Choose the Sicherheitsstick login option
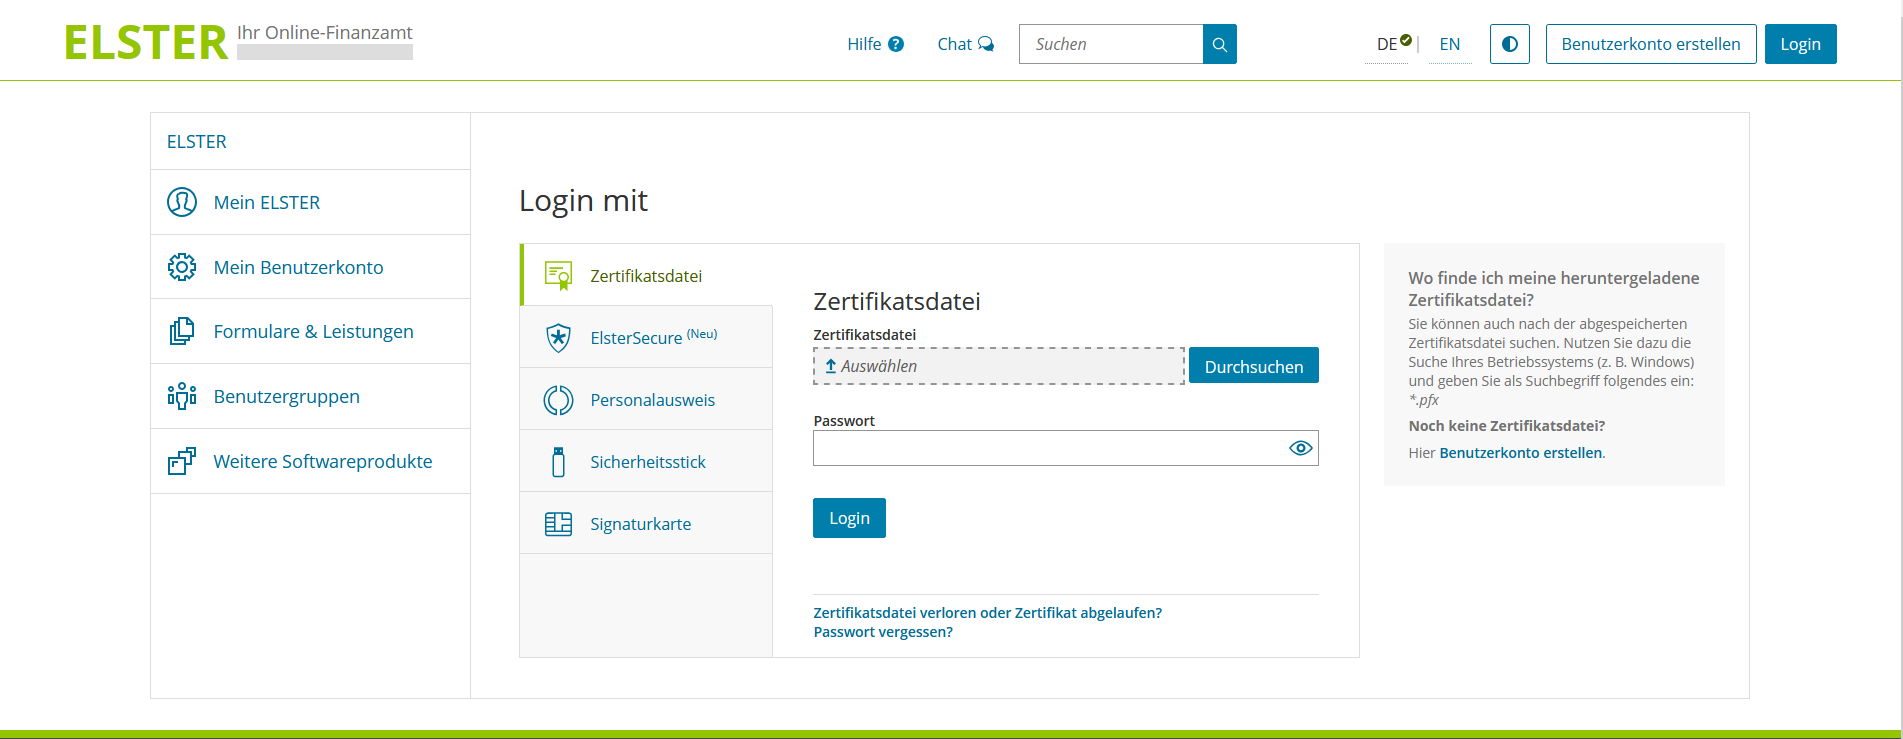The height and width of the screenshot is (739, 1903). 646,461
